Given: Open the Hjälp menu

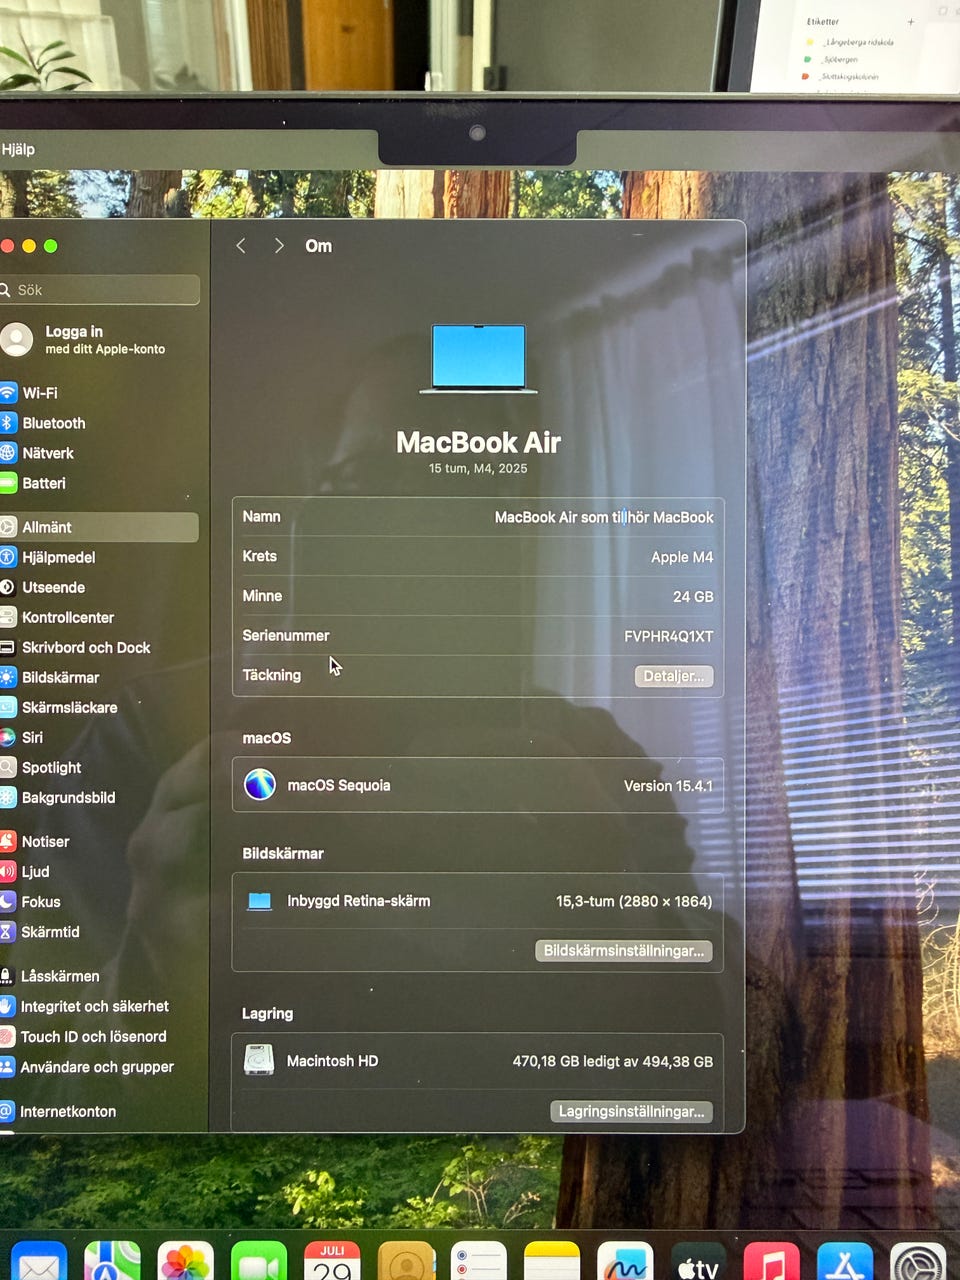Looking at the screenshot, I should coord(18,149).
